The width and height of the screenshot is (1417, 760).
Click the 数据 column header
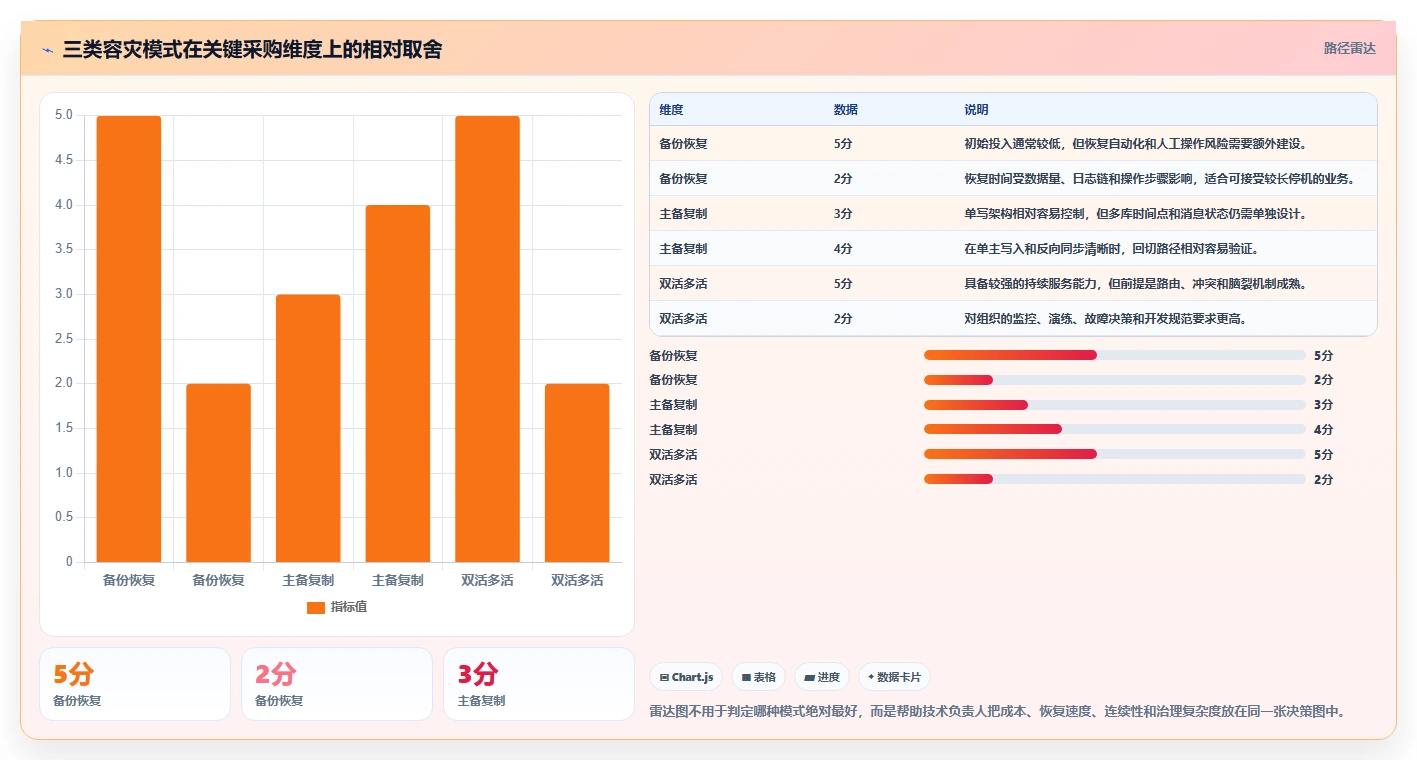[845, 110]
